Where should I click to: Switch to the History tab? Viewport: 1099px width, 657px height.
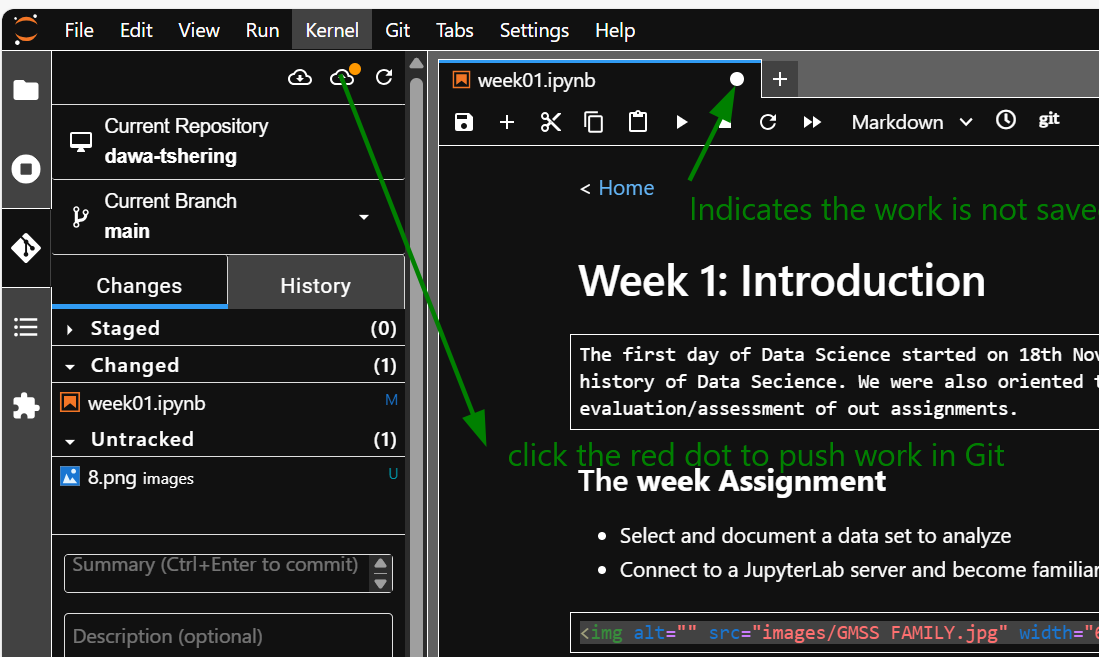coord(315,286)
